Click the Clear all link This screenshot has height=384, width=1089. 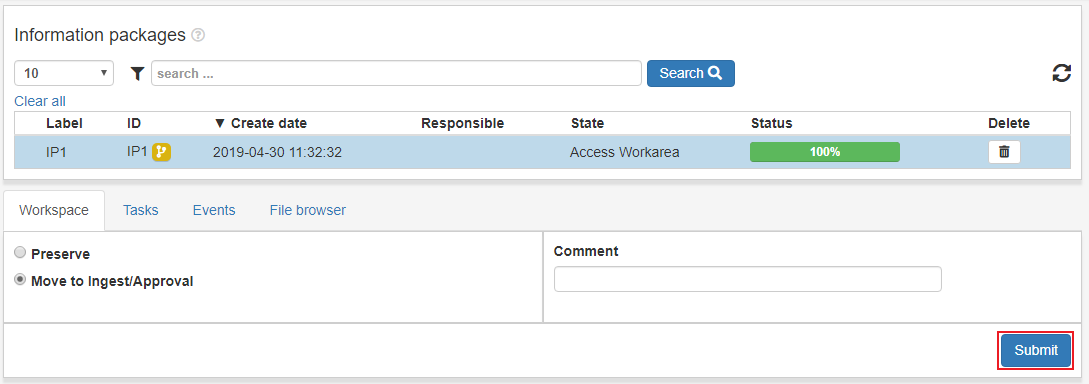(40, 101)
